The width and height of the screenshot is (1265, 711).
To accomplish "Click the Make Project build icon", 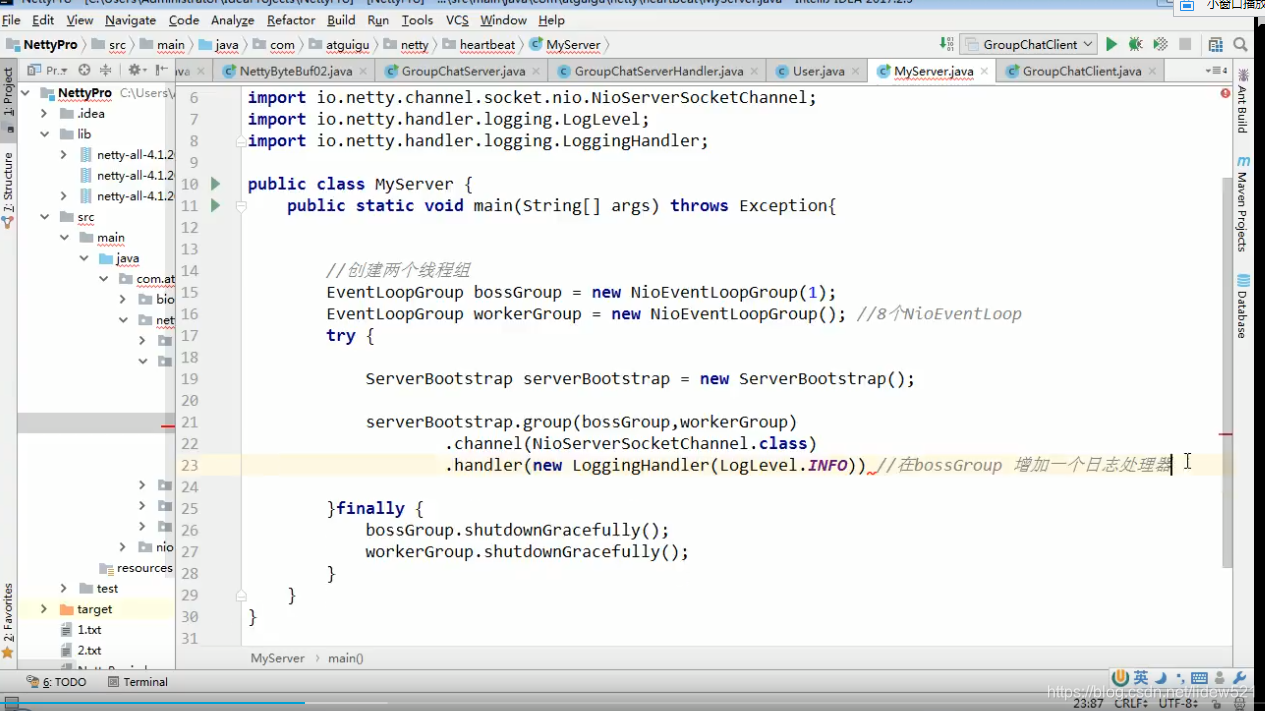I will tap(946, 44).
